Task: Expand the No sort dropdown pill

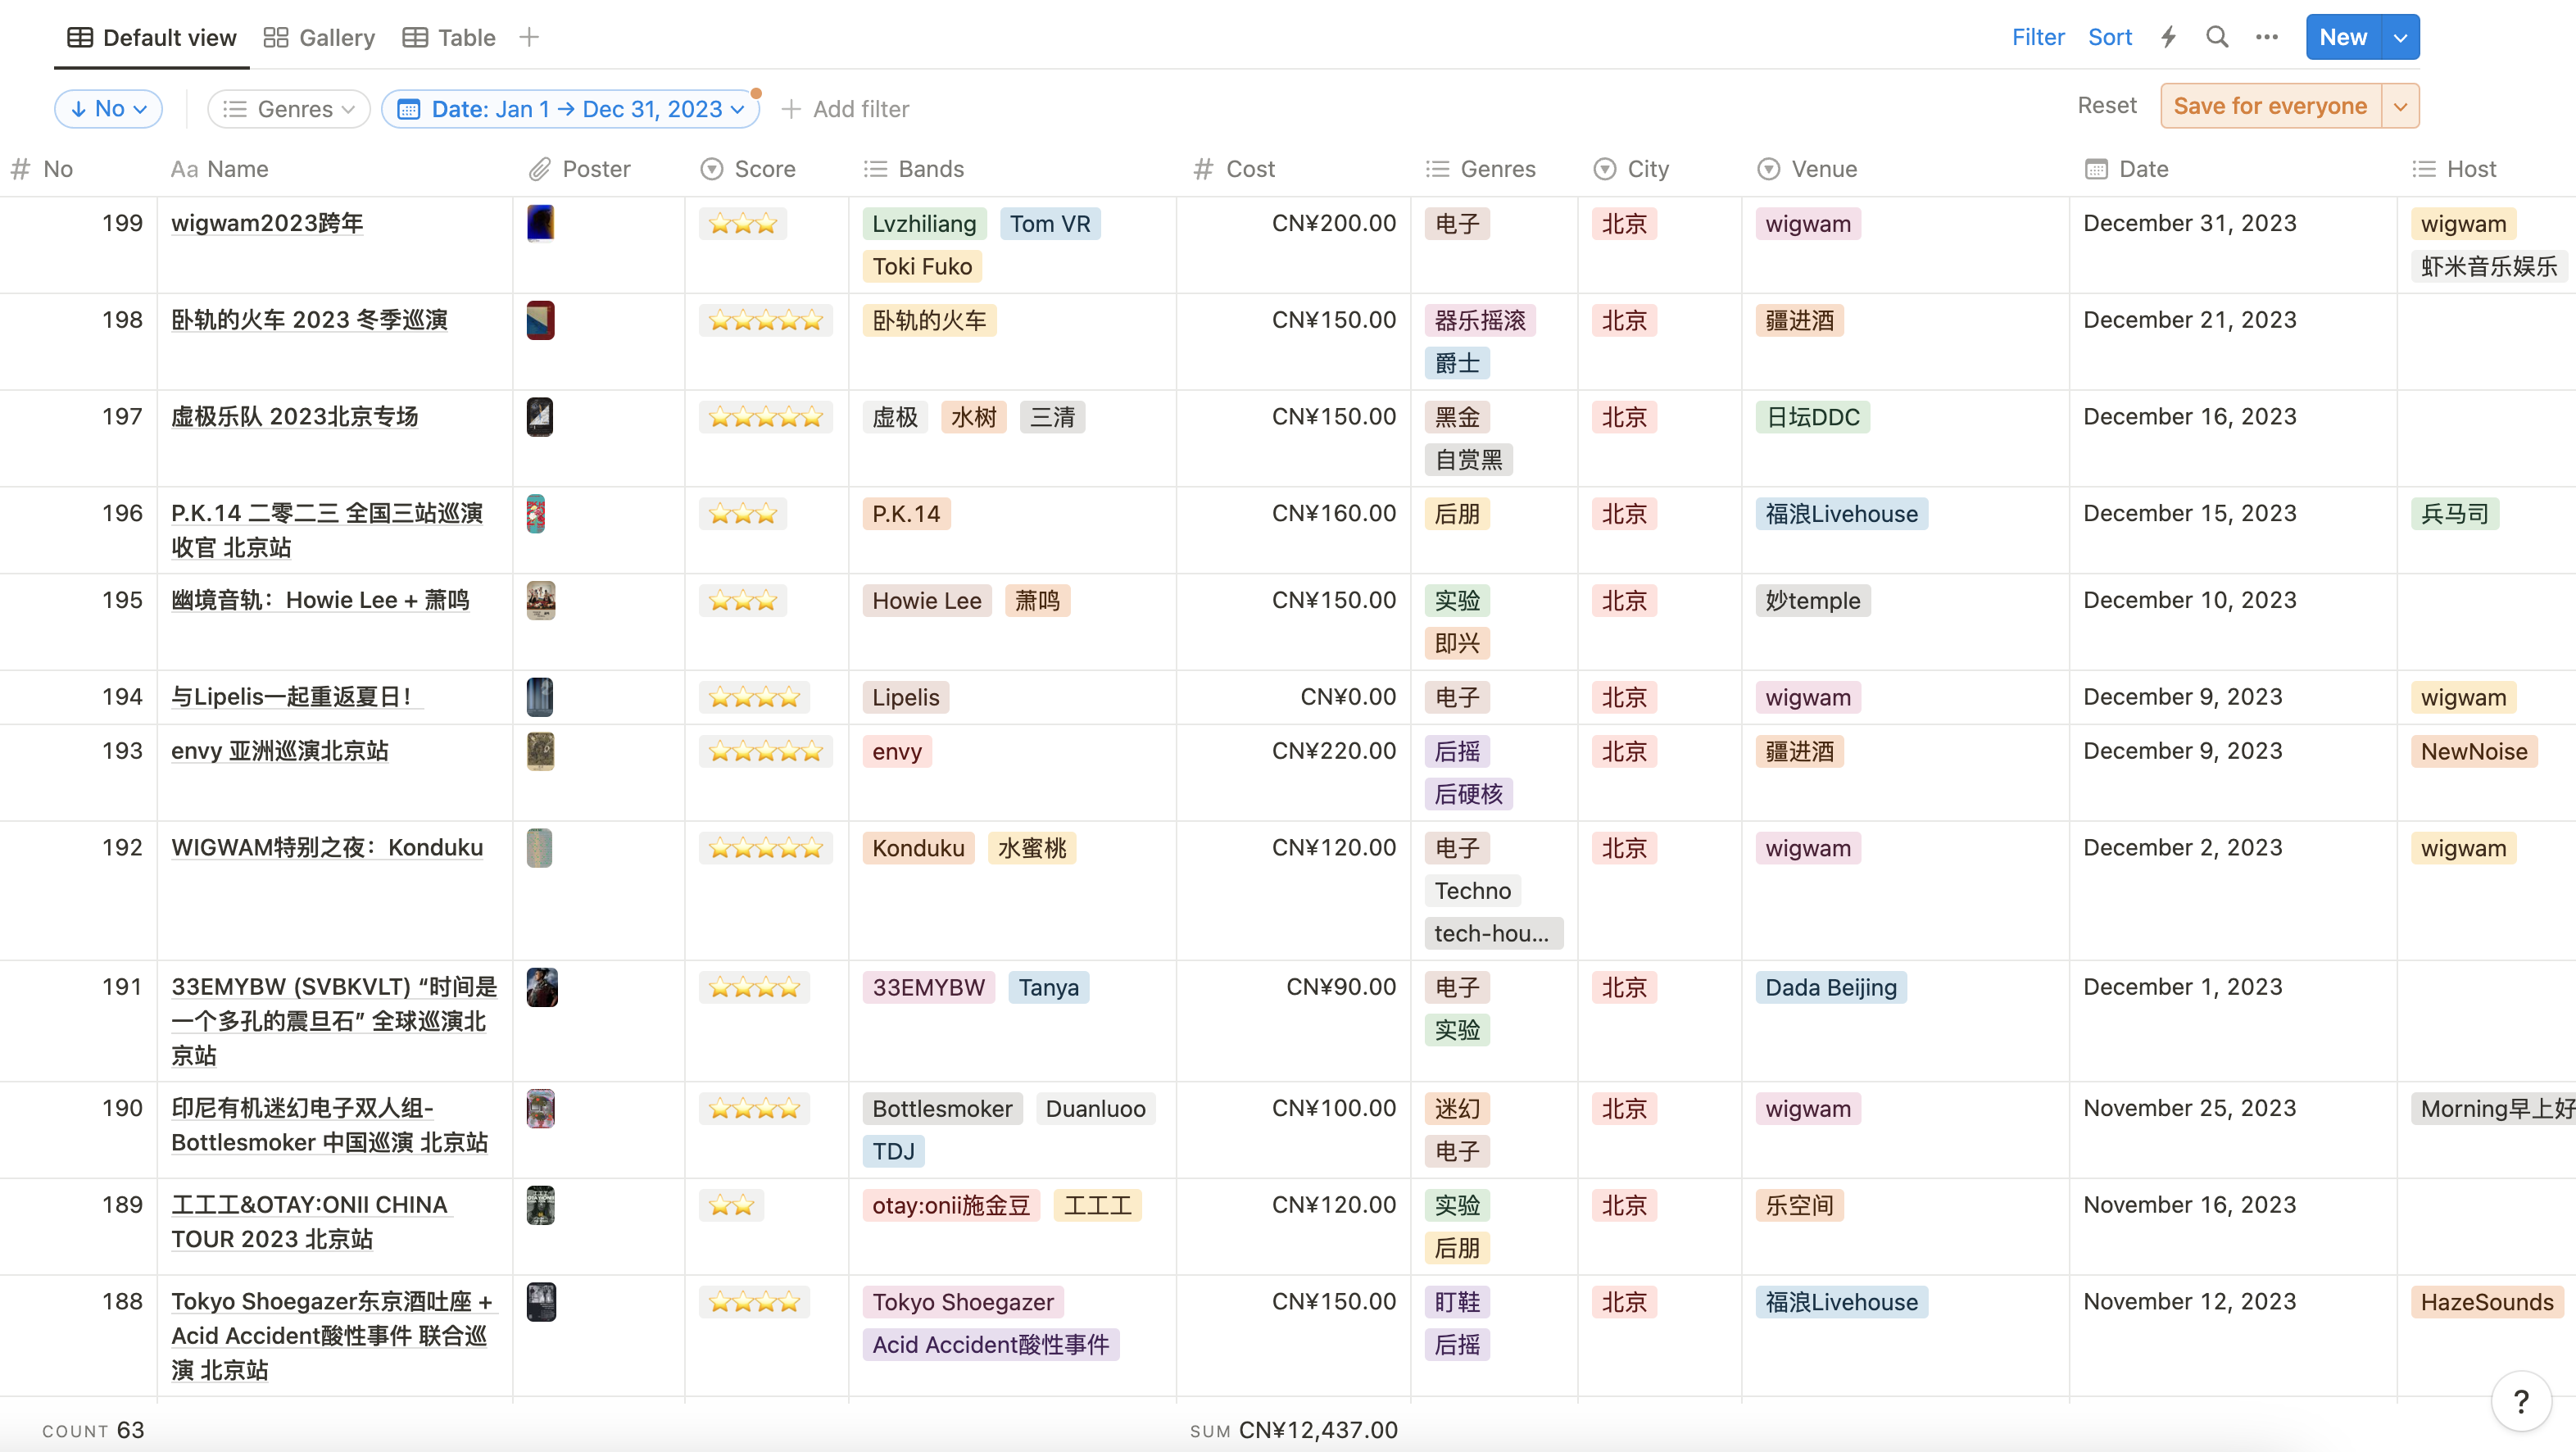Action: 109,109
